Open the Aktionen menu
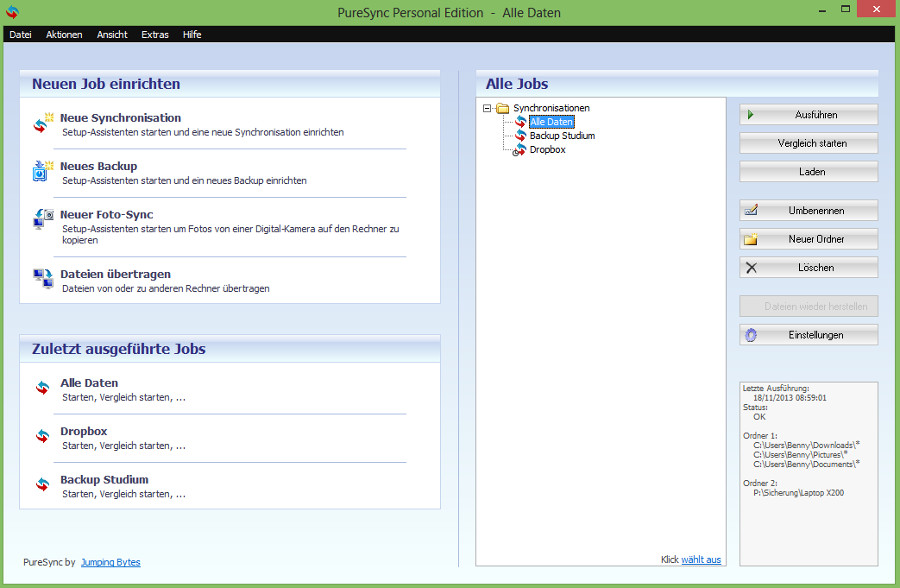Image resolution: width=900 pixels, height=588 pixels. (64, 34)
